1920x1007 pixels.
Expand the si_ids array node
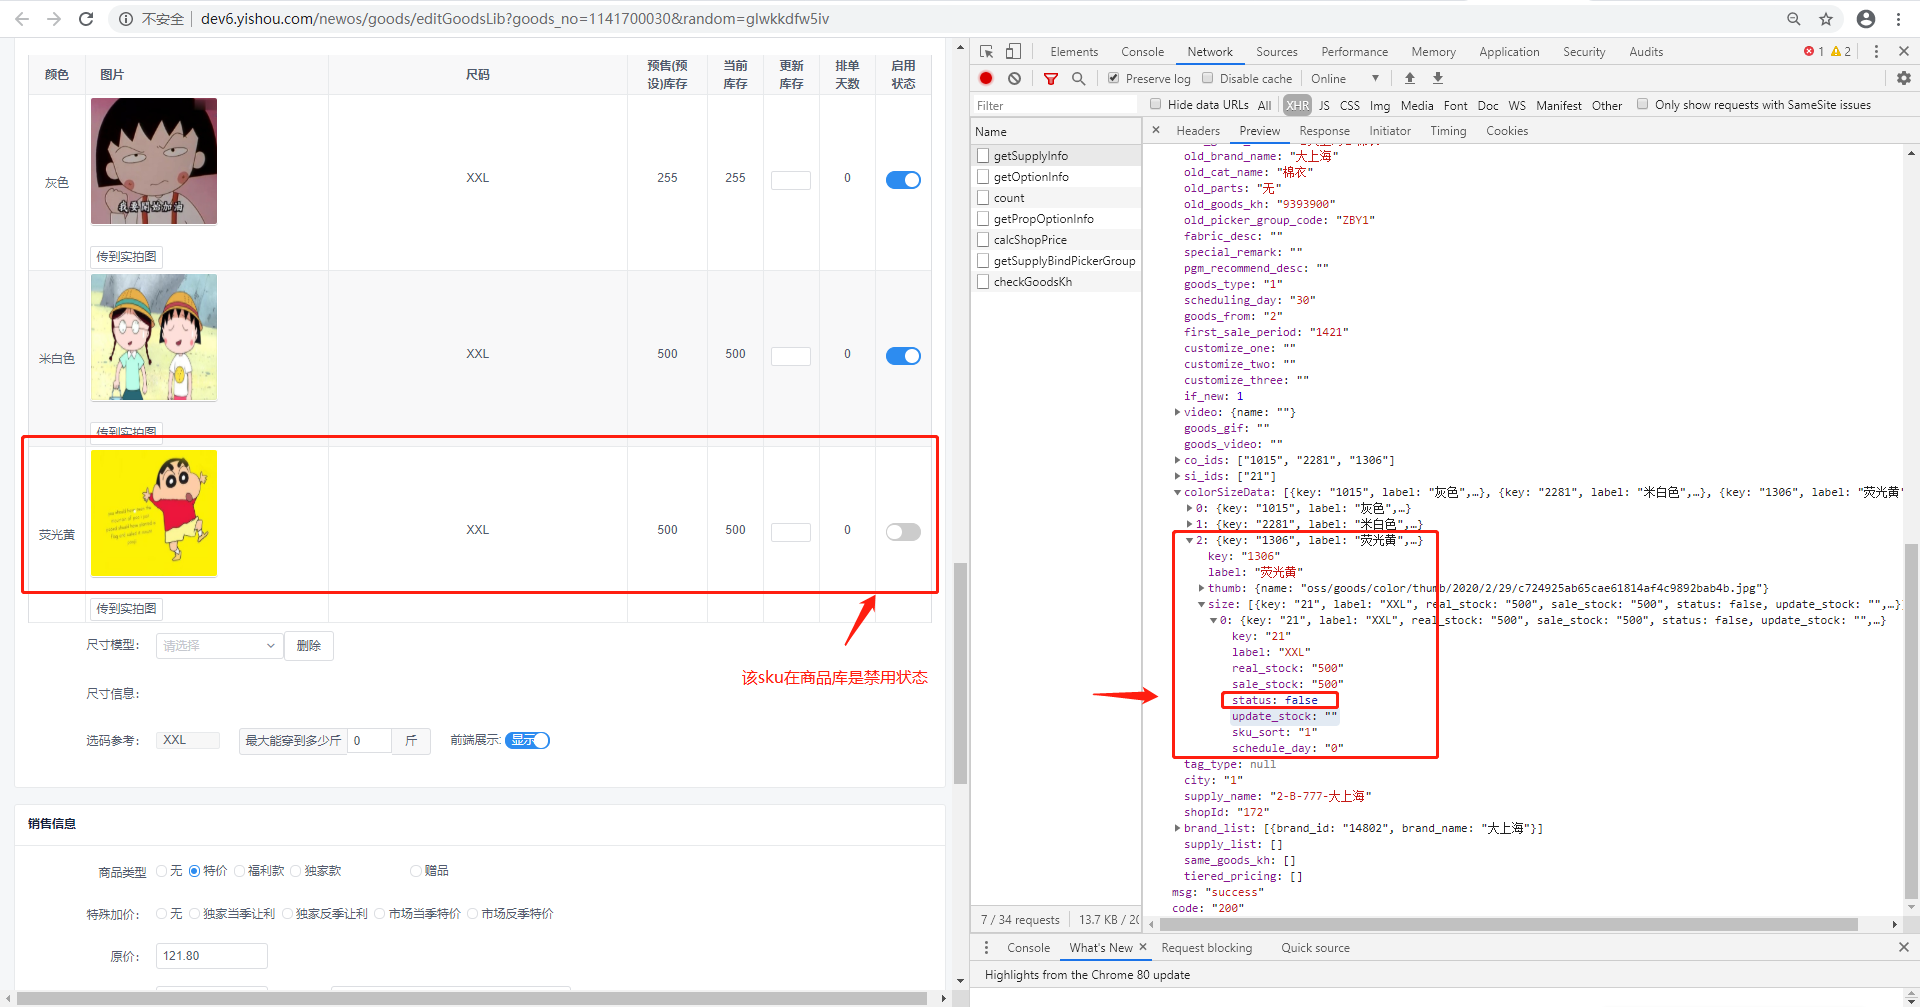click(x=1177, y=476)
